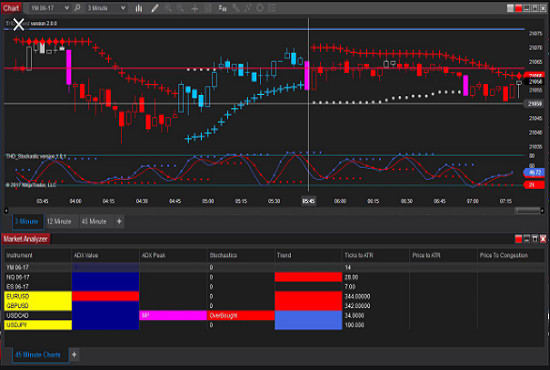The image size is (550, 370).
Task: Click the Stochastics column header
Action: tap(241, 255)
